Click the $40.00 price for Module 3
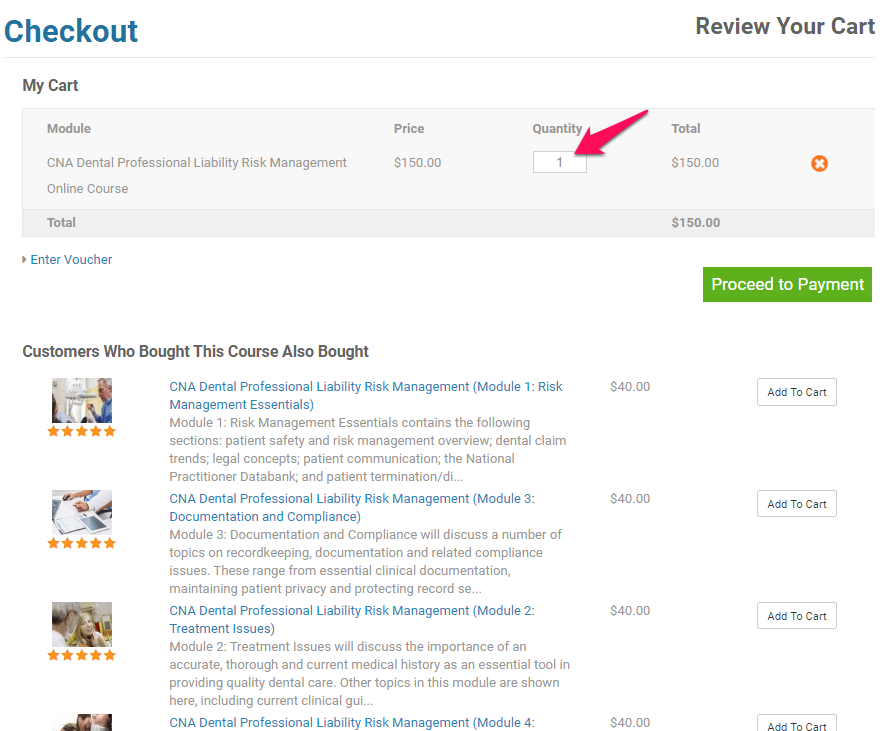The height and width of the screenshot is (731, 886). (x=630, y=498)
